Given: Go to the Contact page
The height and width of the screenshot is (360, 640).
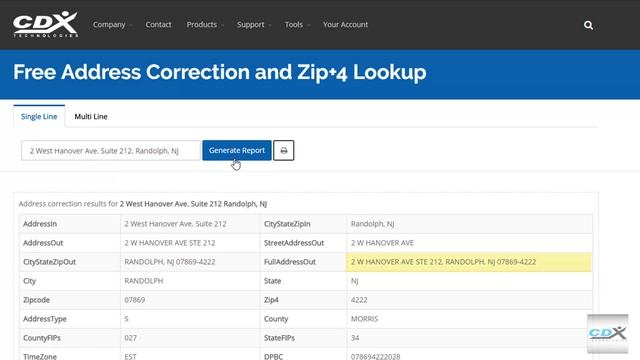Looking at the screenshot, I should 158,24.
